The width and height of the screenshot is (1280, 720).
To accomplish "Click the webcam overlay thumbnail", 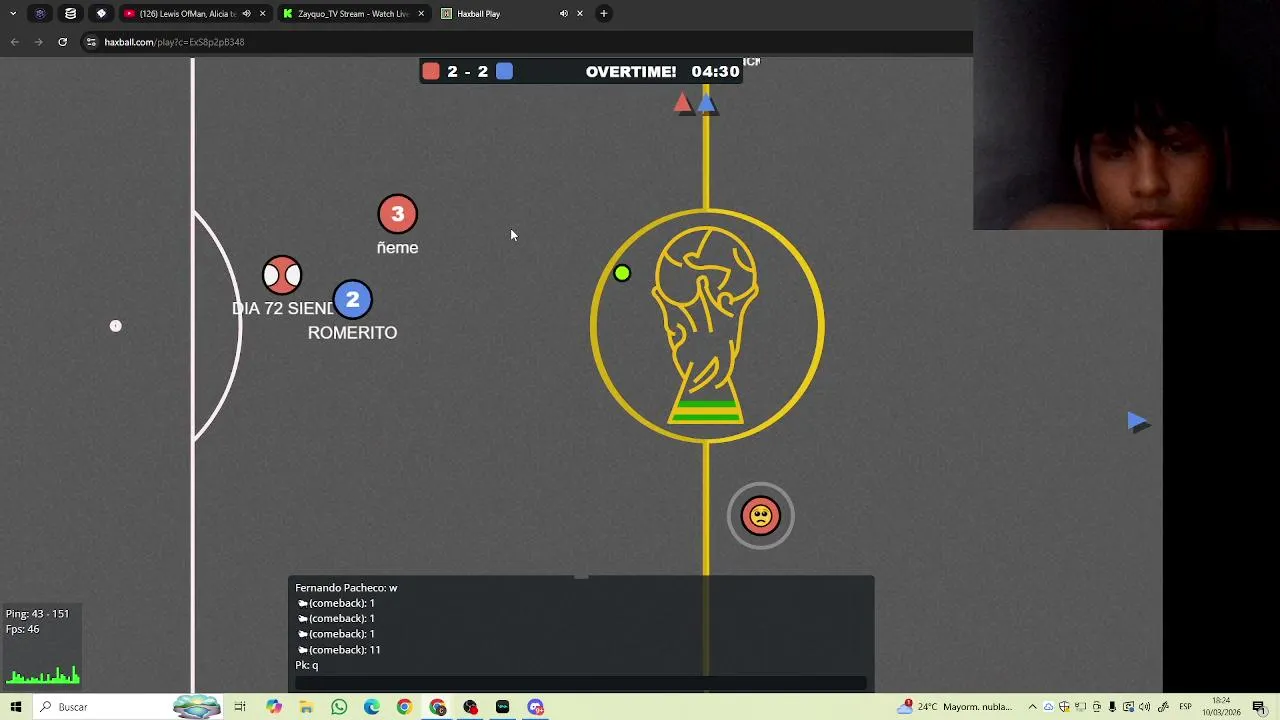I will coord(1126,115).
